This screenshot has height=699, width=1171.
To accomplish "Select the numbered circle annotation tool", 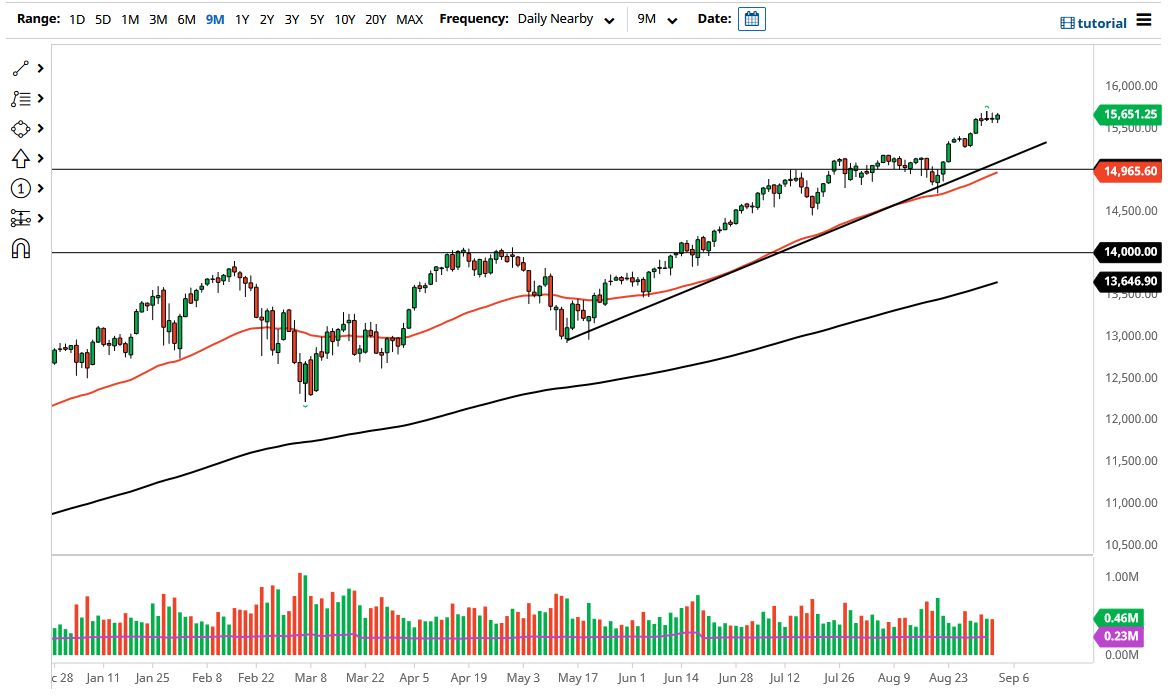I will point(20,188).
